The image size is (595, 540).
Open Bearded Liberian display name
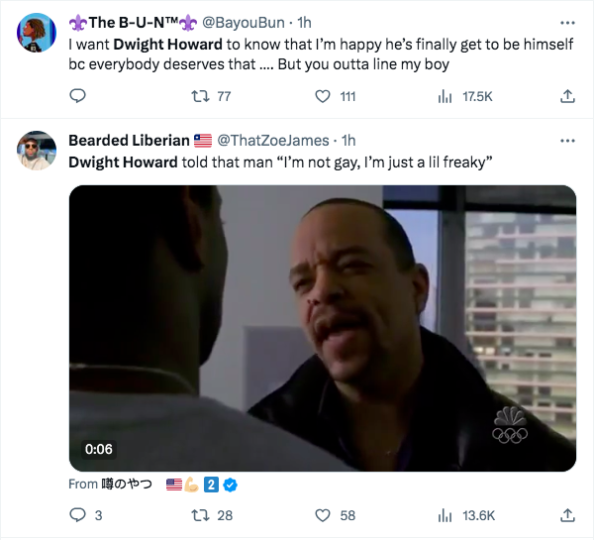(129, 141)
